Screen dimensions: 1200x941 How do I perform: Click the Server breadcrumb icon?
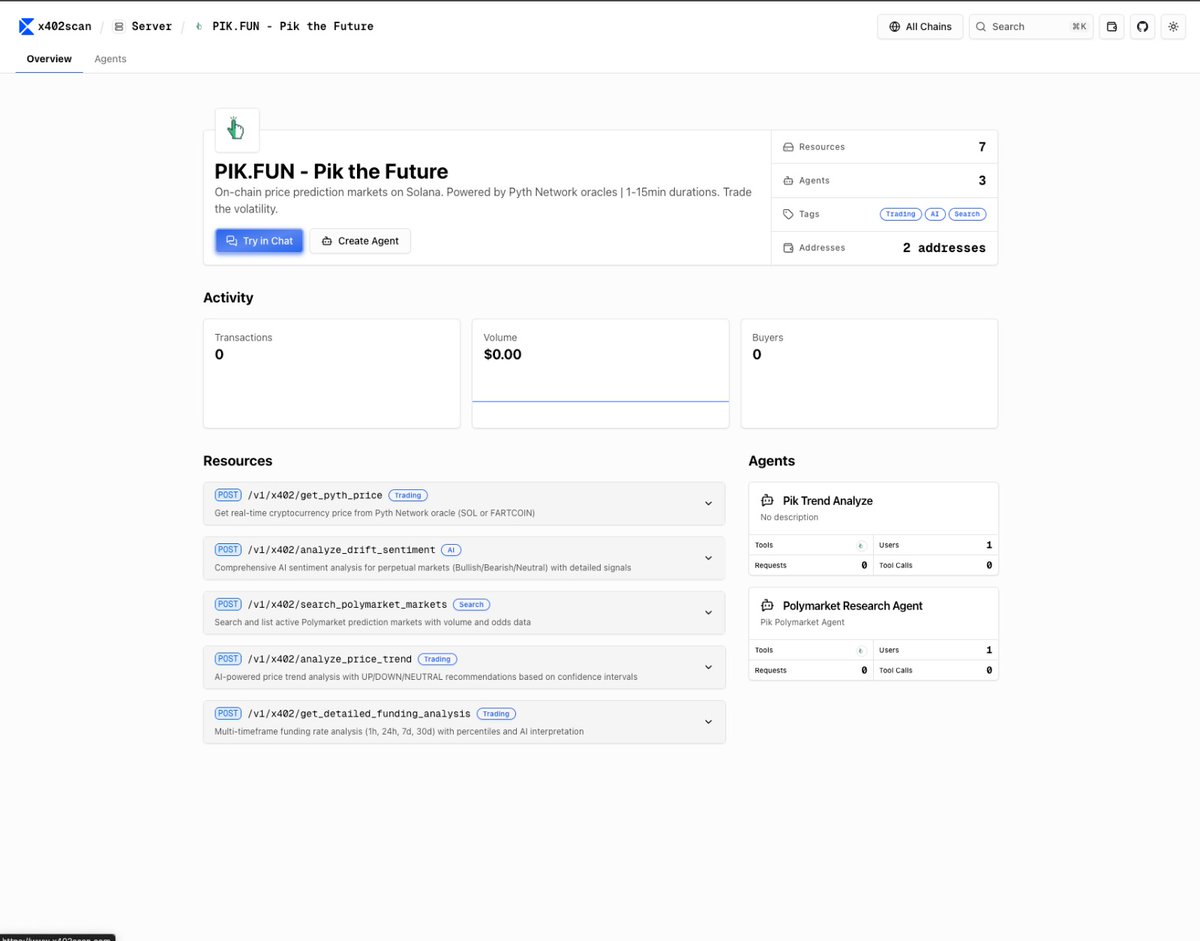[x=119, y=27]
